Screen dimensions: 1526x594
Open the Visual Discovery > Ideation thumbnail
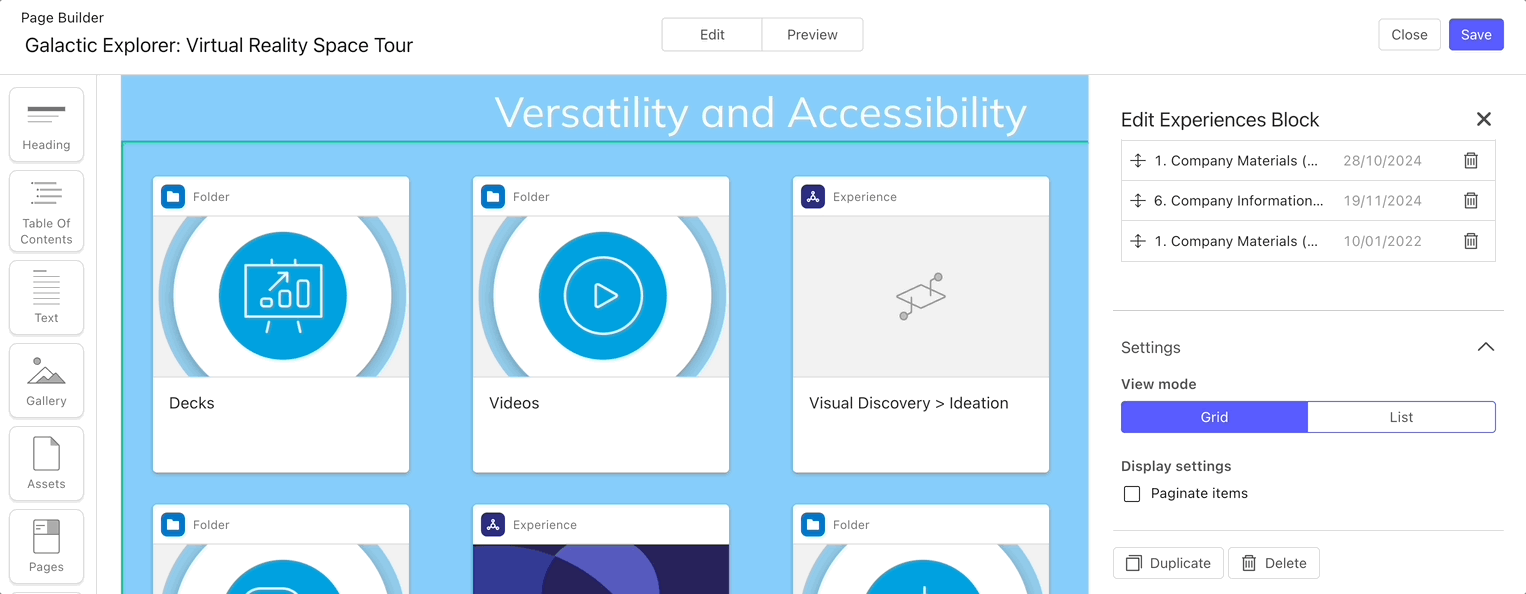pyautogui.click(x=921, y=297)
